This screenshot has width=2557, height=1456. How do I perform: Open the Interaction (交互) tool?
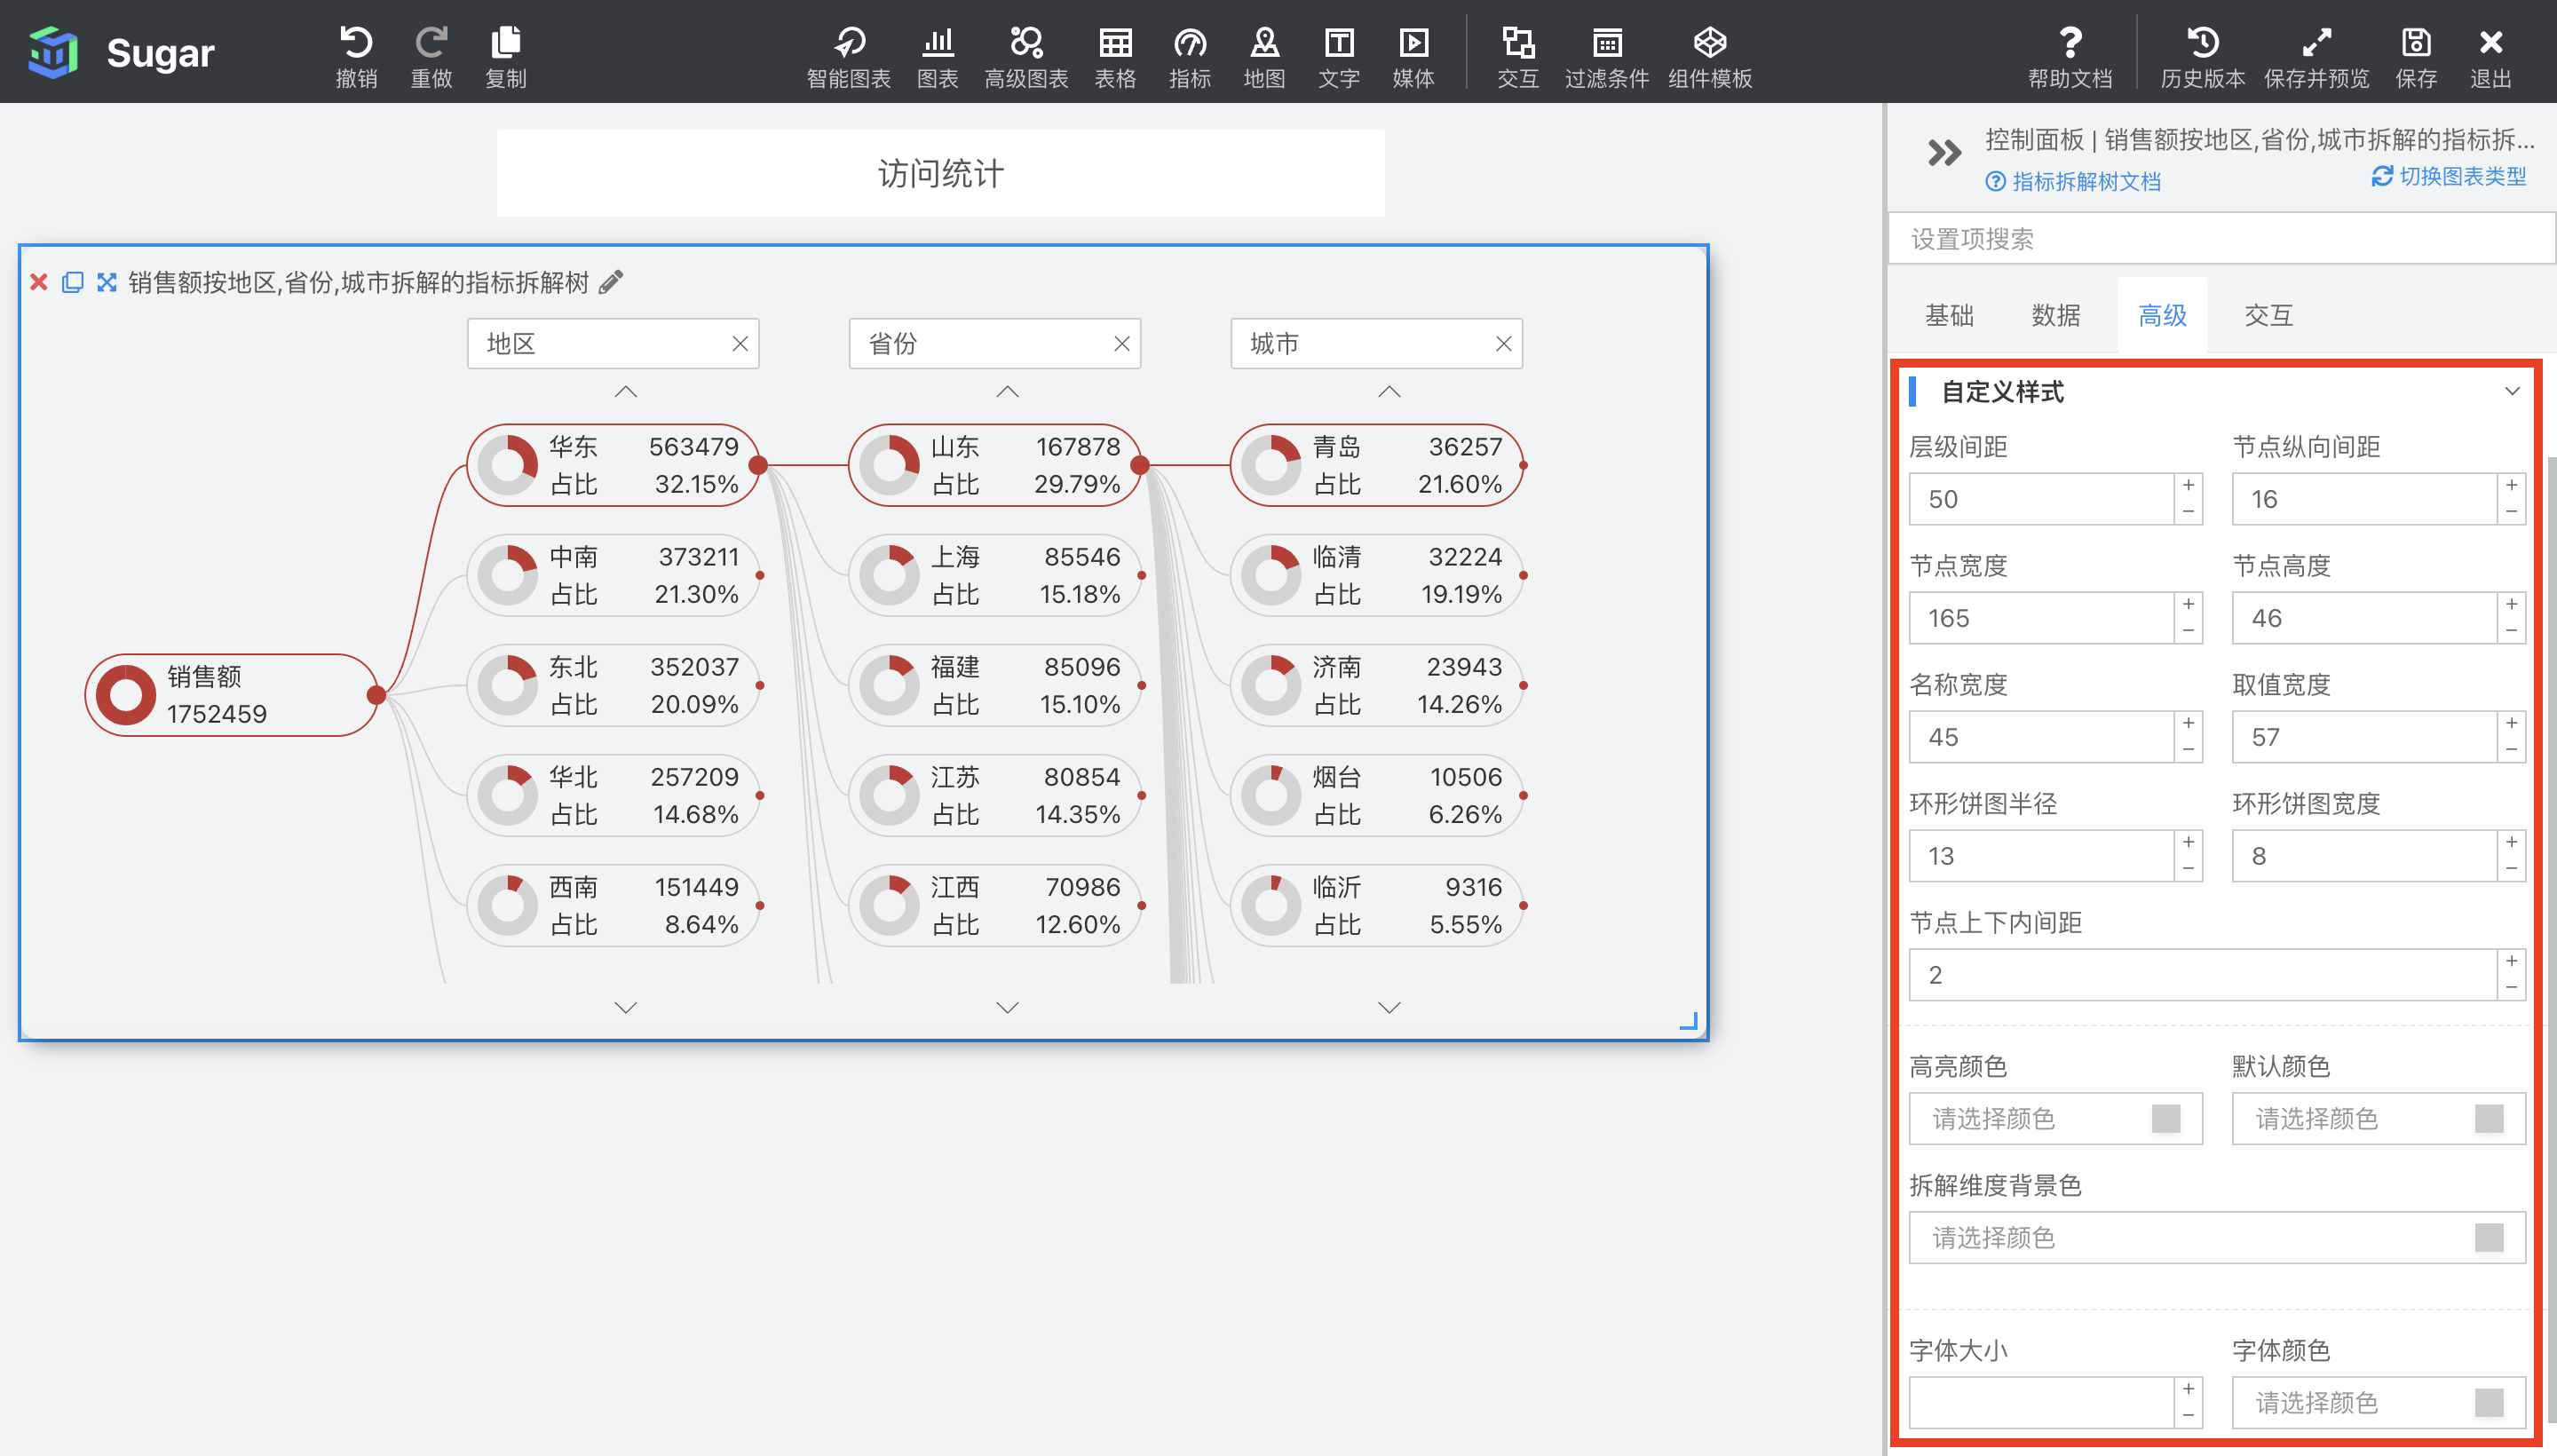tap(1518, 55)
